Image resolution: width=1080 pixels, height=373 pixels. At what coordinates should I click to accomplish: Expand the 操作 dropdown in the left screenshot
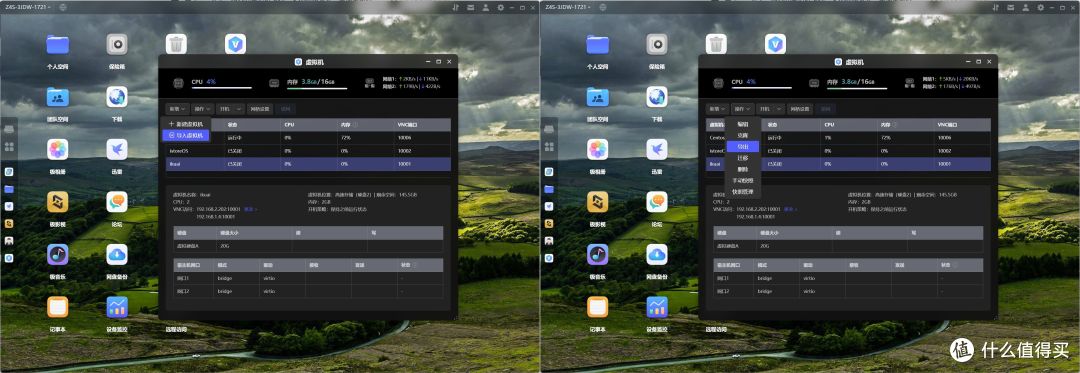(x=202, y=109)
